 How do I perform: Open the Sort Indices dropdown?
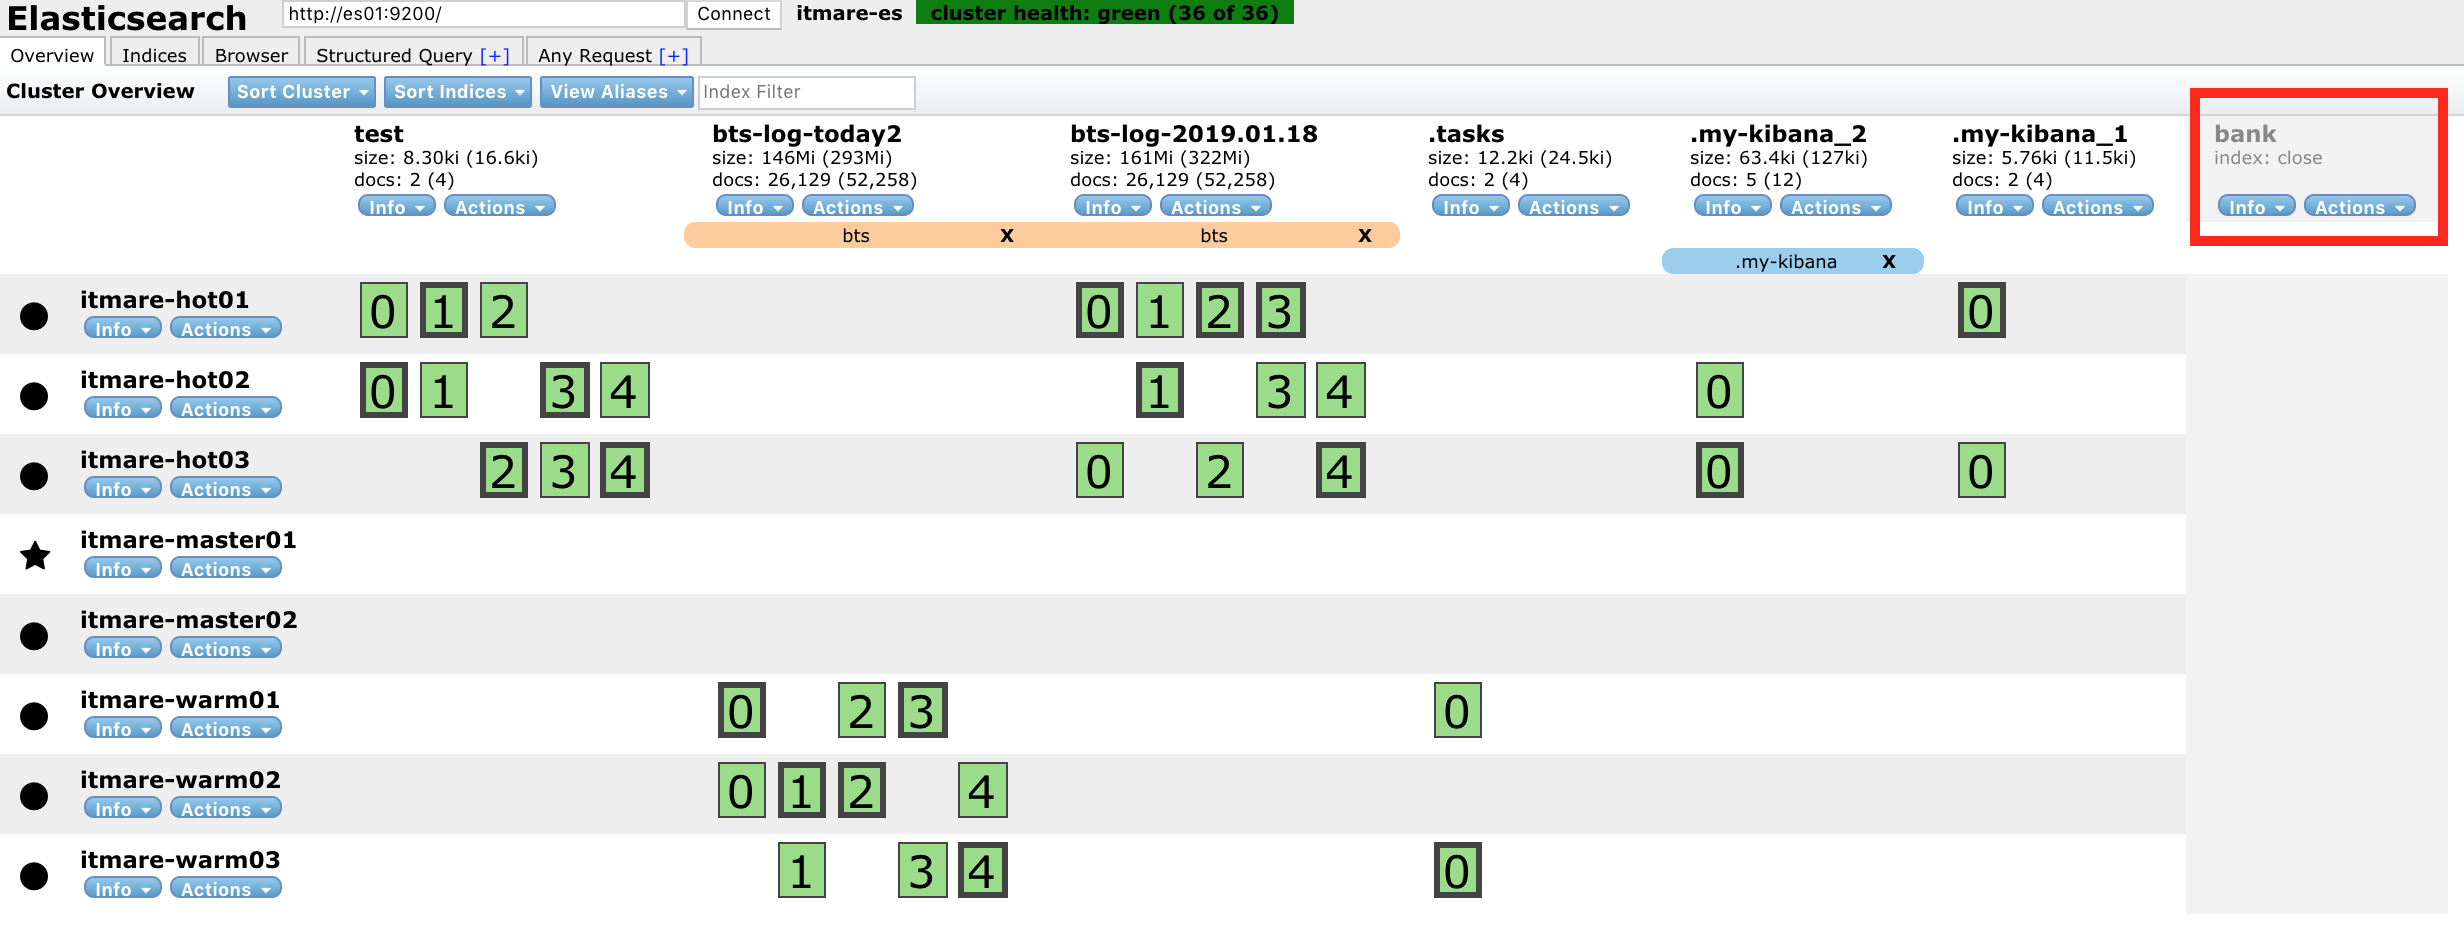(x=458, y=92)
